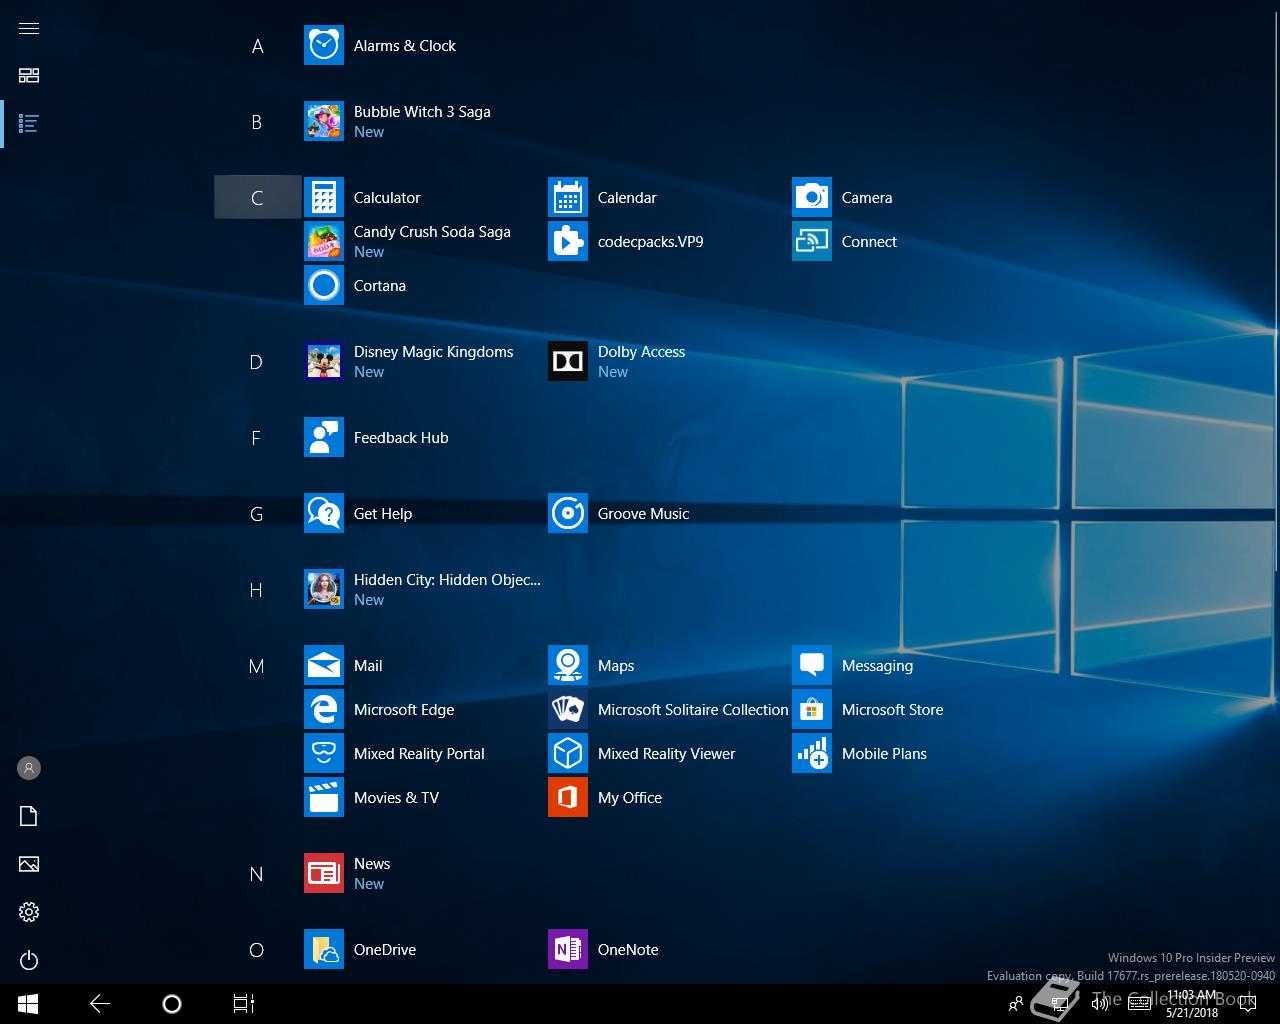Viewport: 1280px width, 1024px height.
Task: Tap the taskbar Back arrow
Action: click(100, 1004)
